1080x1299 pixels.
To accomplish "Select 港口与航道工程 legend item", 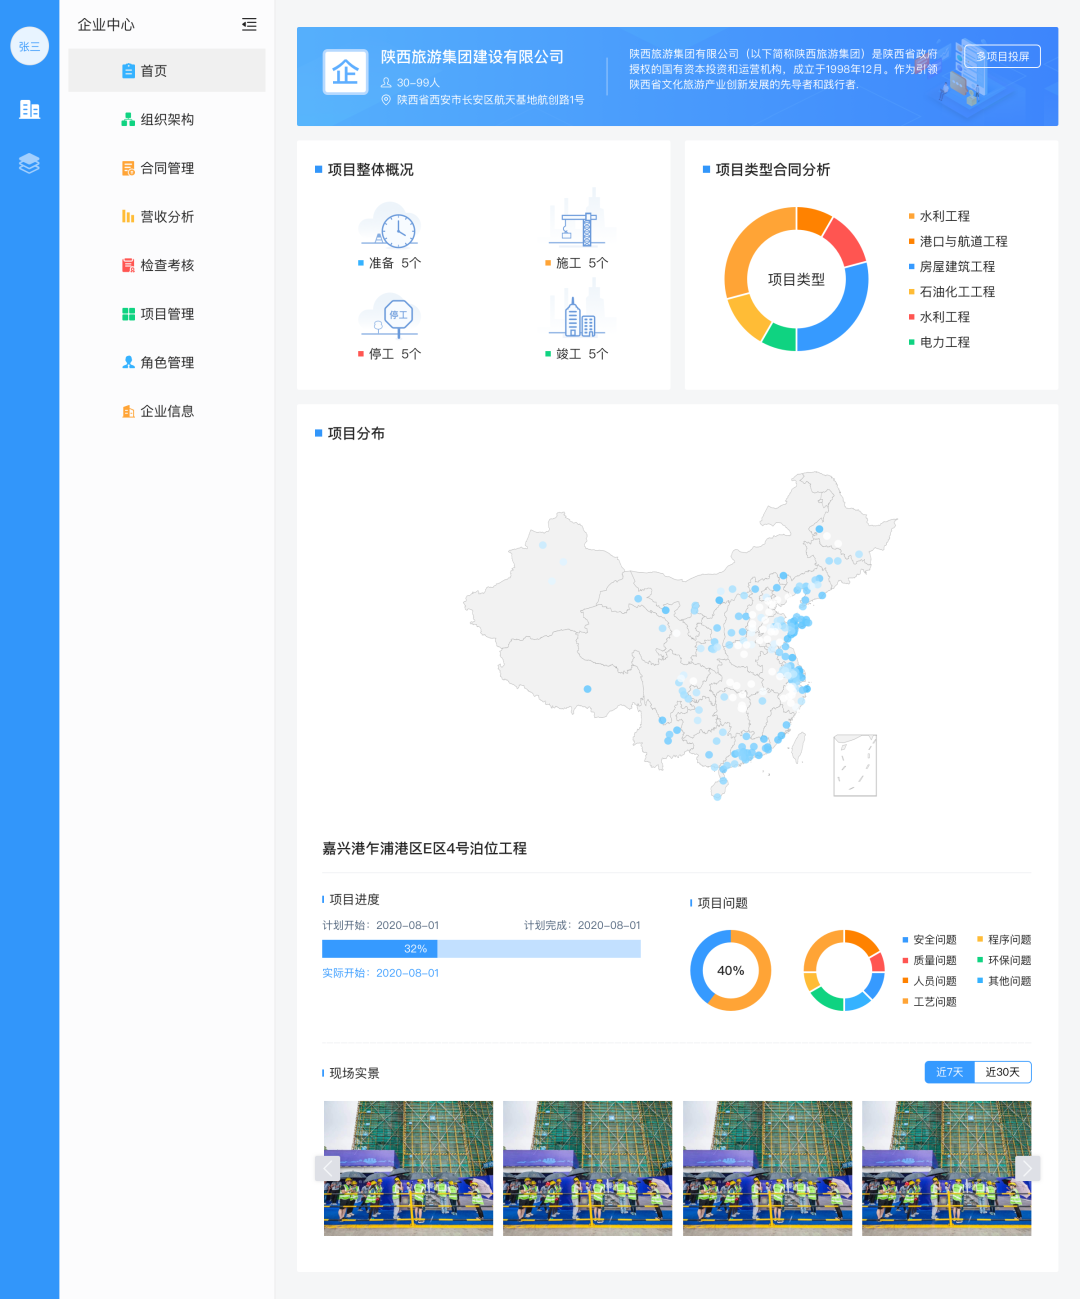I will pyautogui.click(x=958, y=241).
